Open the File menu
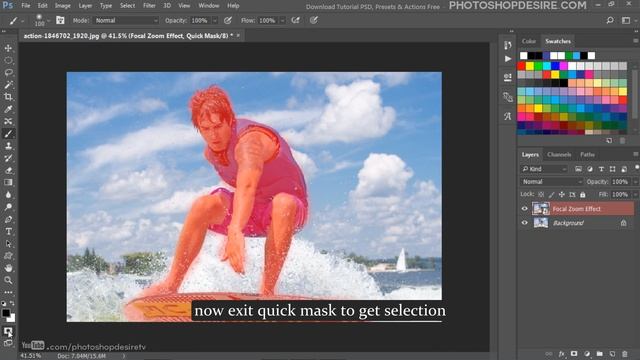 26,6
